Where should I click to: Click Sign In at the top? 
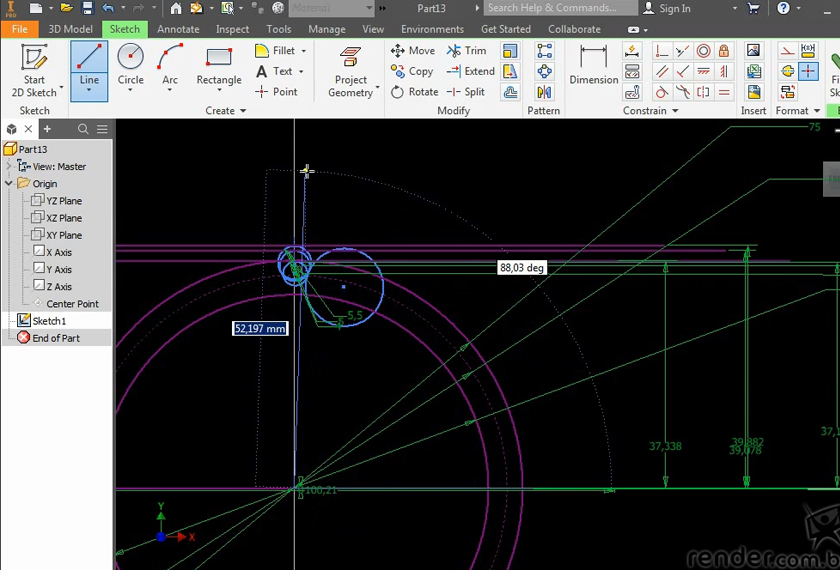pos(674,9)
